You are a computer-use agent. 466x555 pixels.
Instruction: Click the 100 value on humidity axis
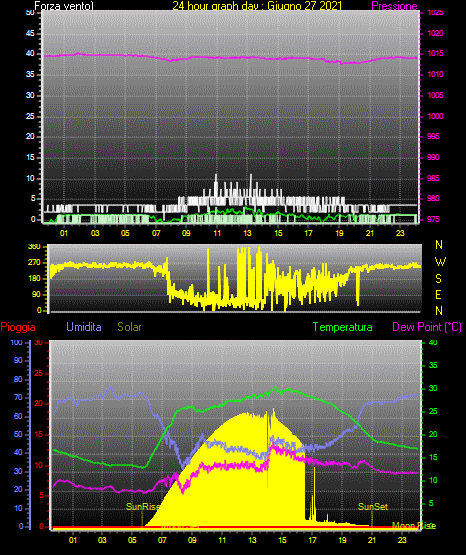(x=17, y=342)
